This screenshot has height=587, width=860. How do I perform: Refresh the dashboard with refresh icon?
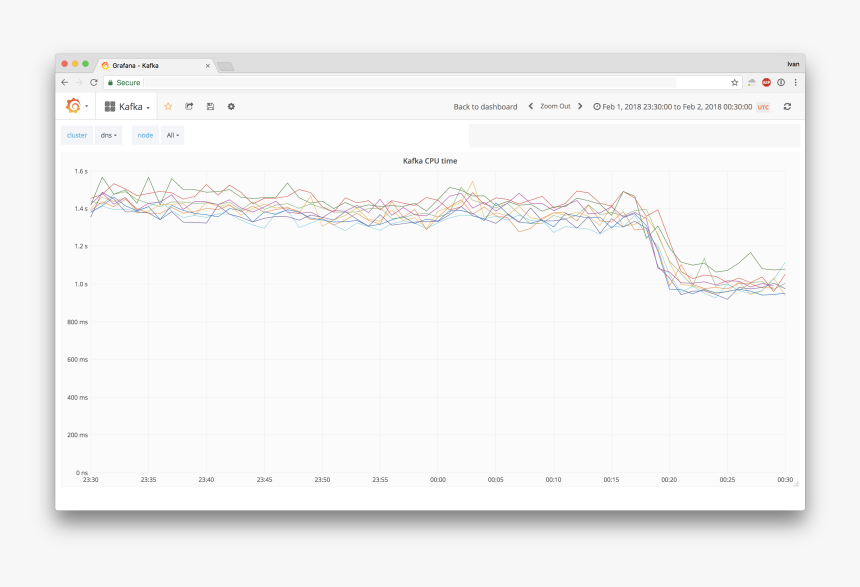[x=787, y=106]
